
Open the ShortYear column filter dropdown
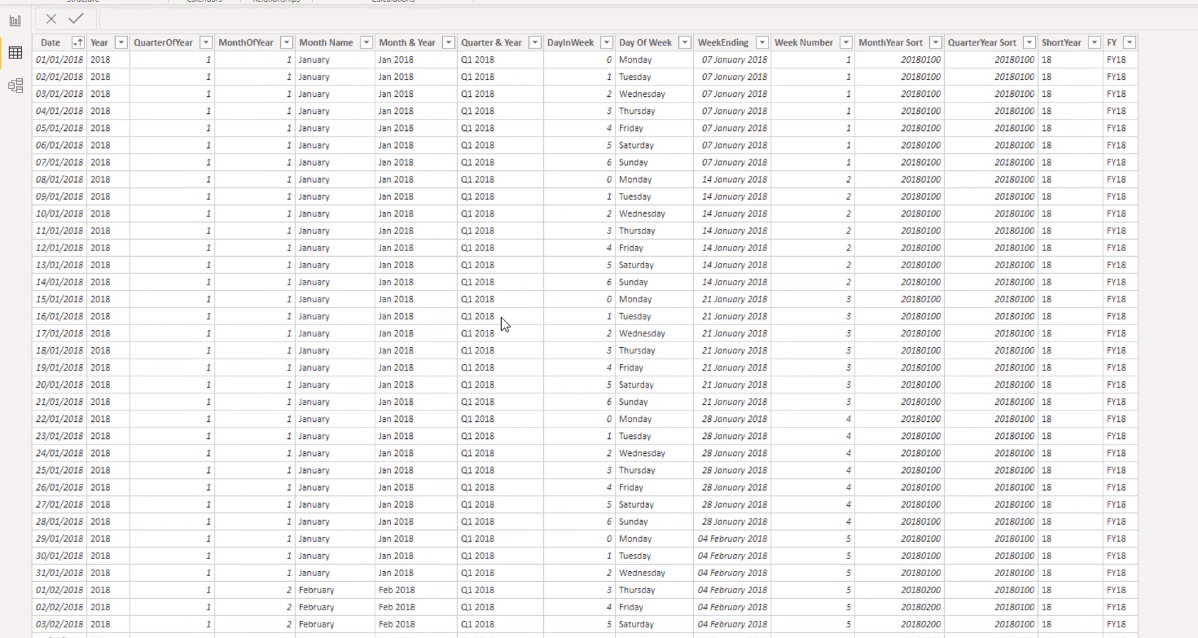1094,43
